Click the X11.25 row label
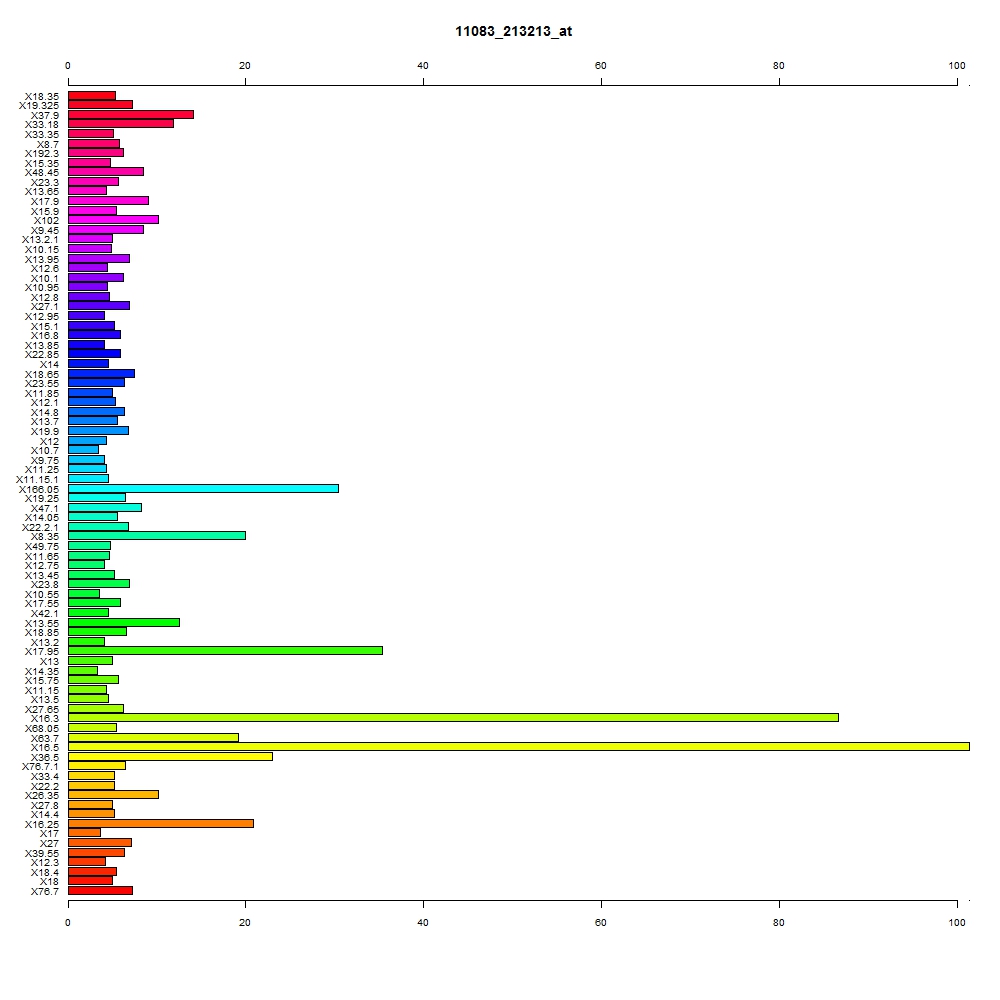 click(42, 469)
